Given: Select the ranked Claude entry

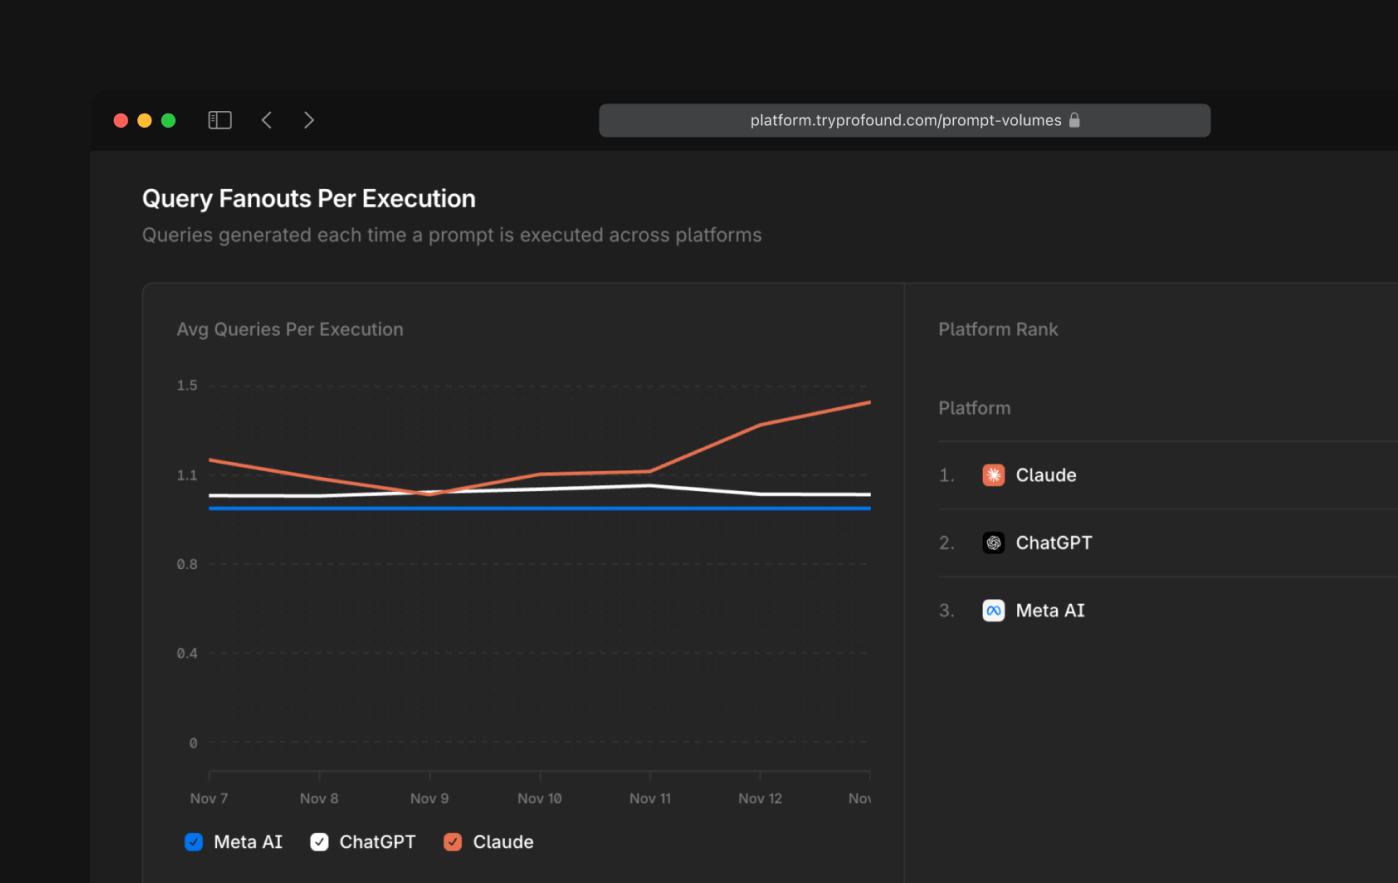Looking at the screenshot, I should 1046,475.
